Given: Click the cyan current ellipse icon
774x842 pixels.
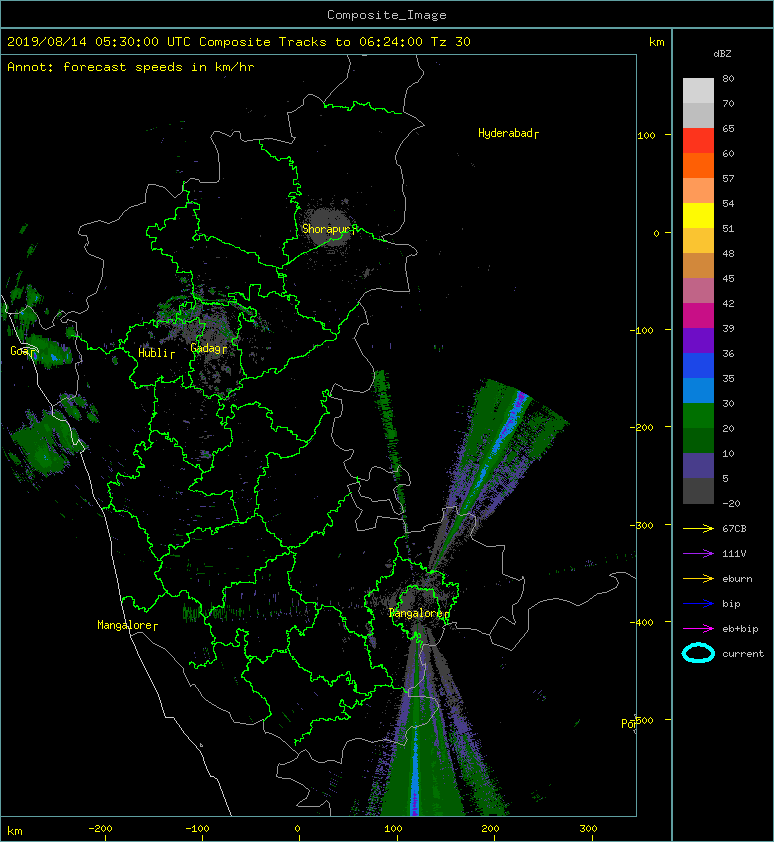Looking at the screenshot, I should pyautogui.click(x=698, y=653).
